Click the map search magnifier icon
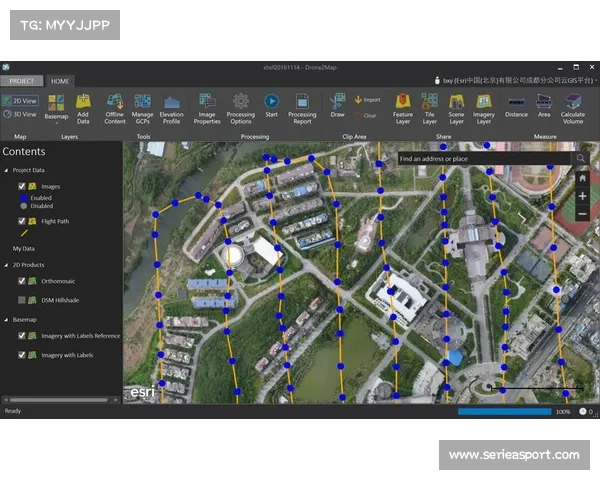 (x=580, y=158)
